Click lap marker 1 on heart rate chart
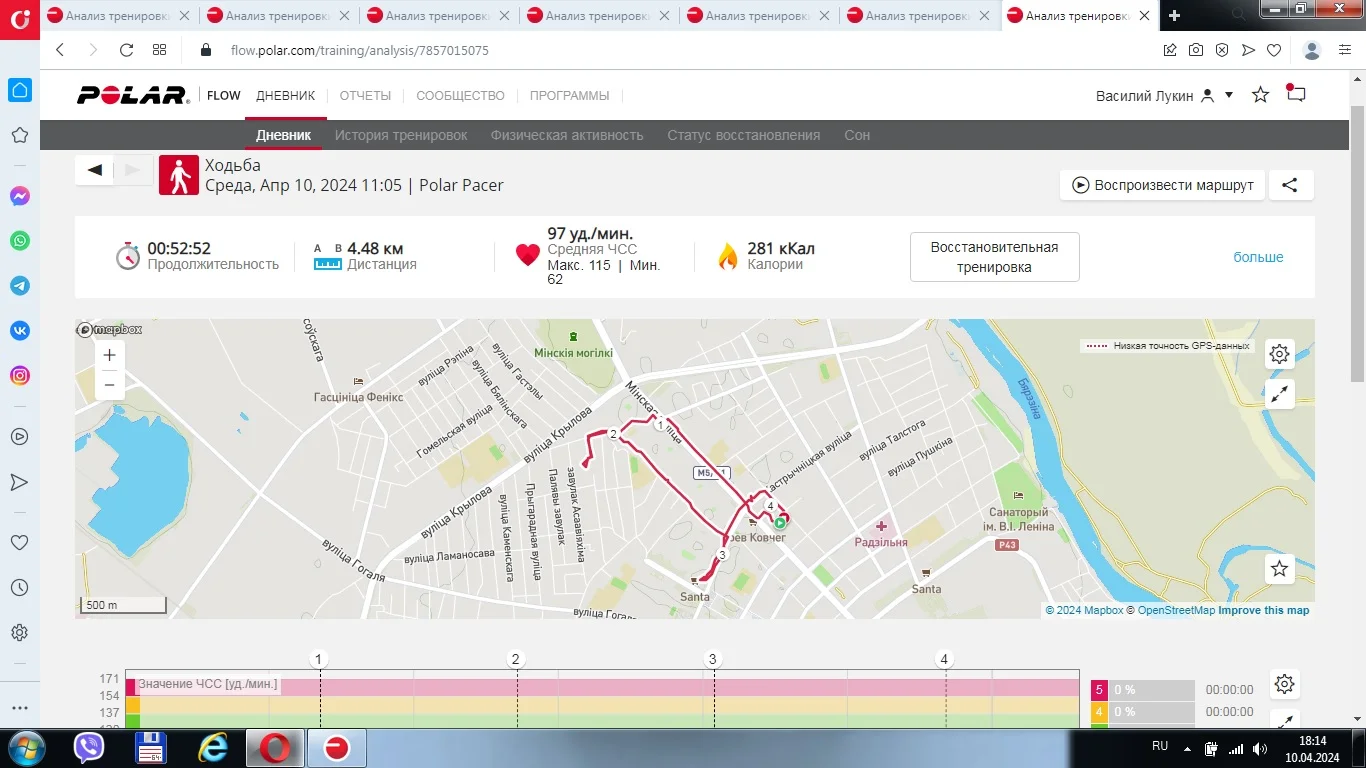This screenshot has height=768, width=1366. tap(319, 659)
